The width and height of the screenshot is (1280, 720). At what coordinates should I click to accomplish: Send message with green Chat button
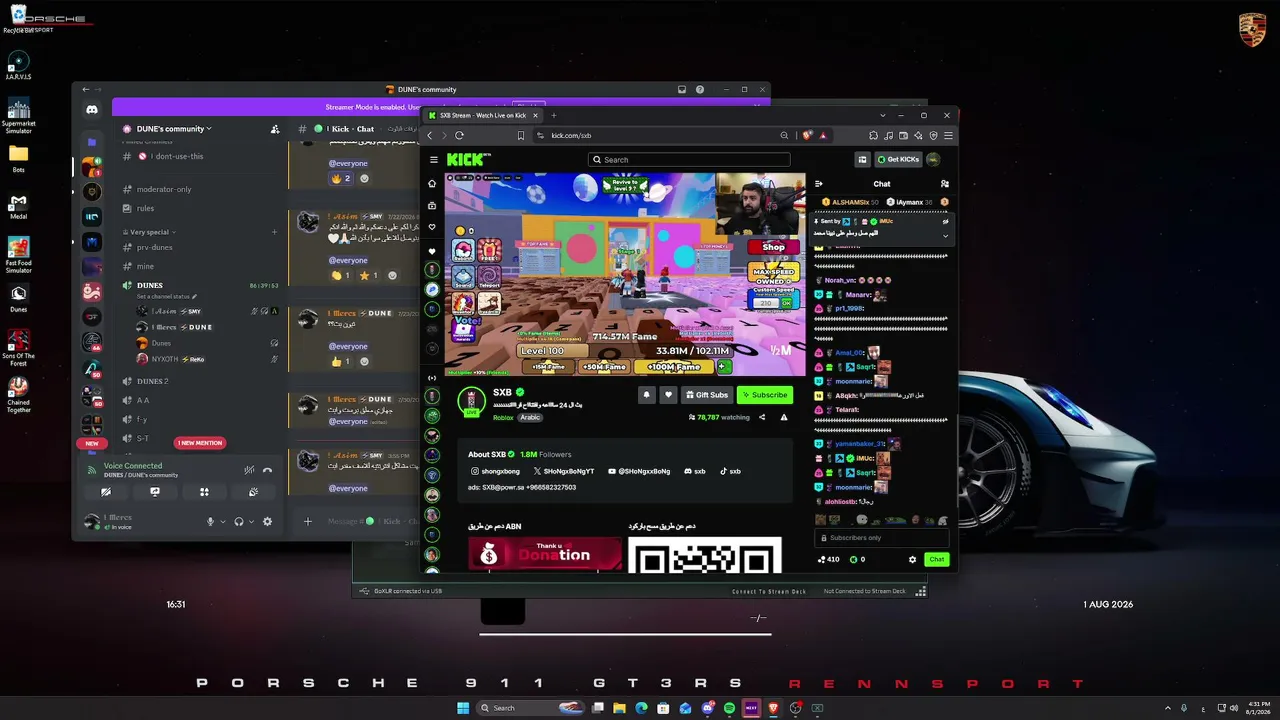click(936, 559)
